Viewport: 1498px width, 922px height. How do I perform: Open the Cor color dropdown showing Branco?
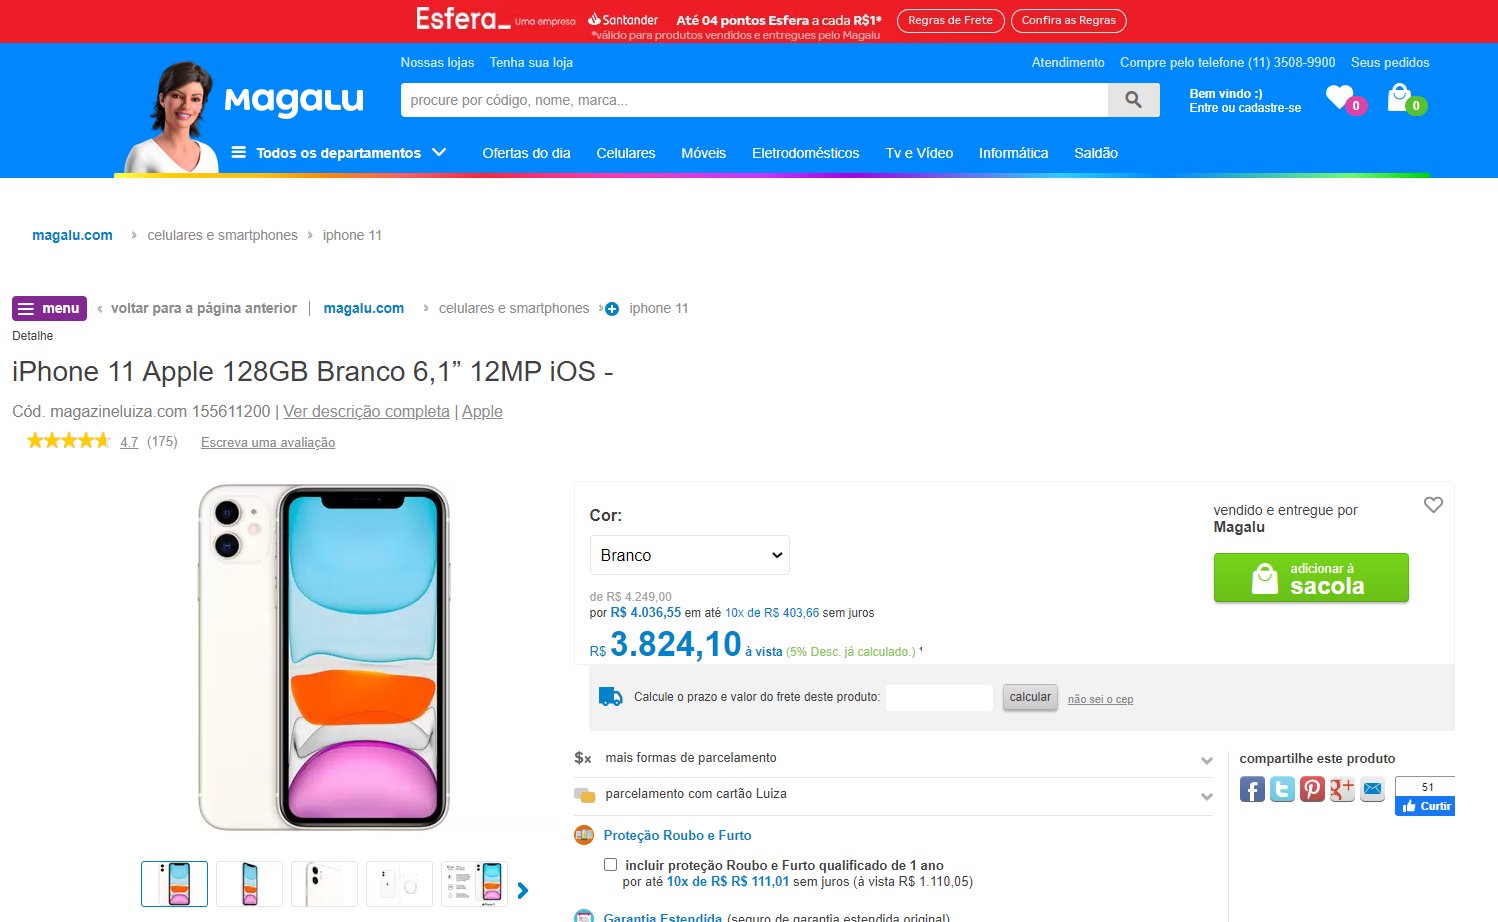click(690, 555)
